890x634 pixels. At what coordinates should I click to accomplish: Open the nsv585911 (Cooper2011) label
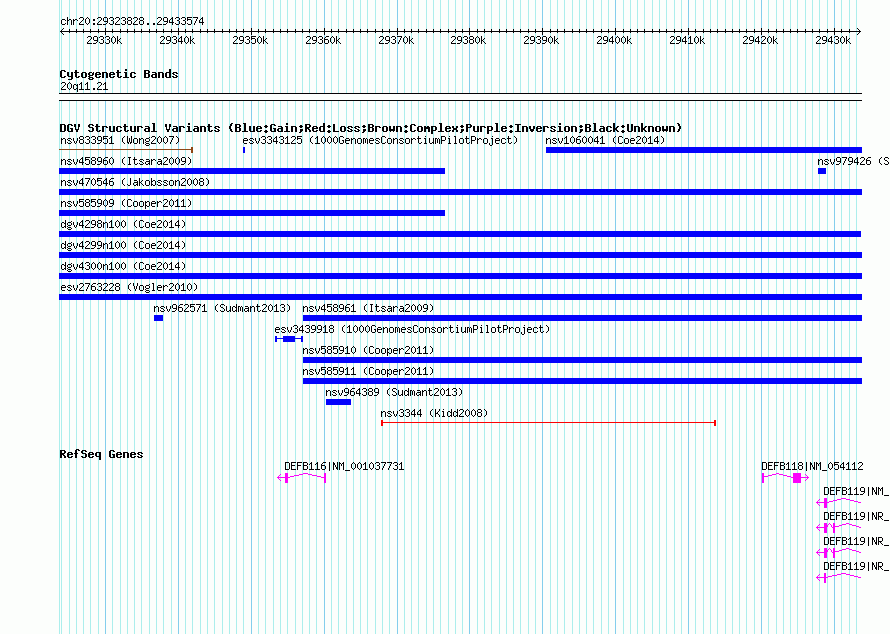click(x=368, y=371)
